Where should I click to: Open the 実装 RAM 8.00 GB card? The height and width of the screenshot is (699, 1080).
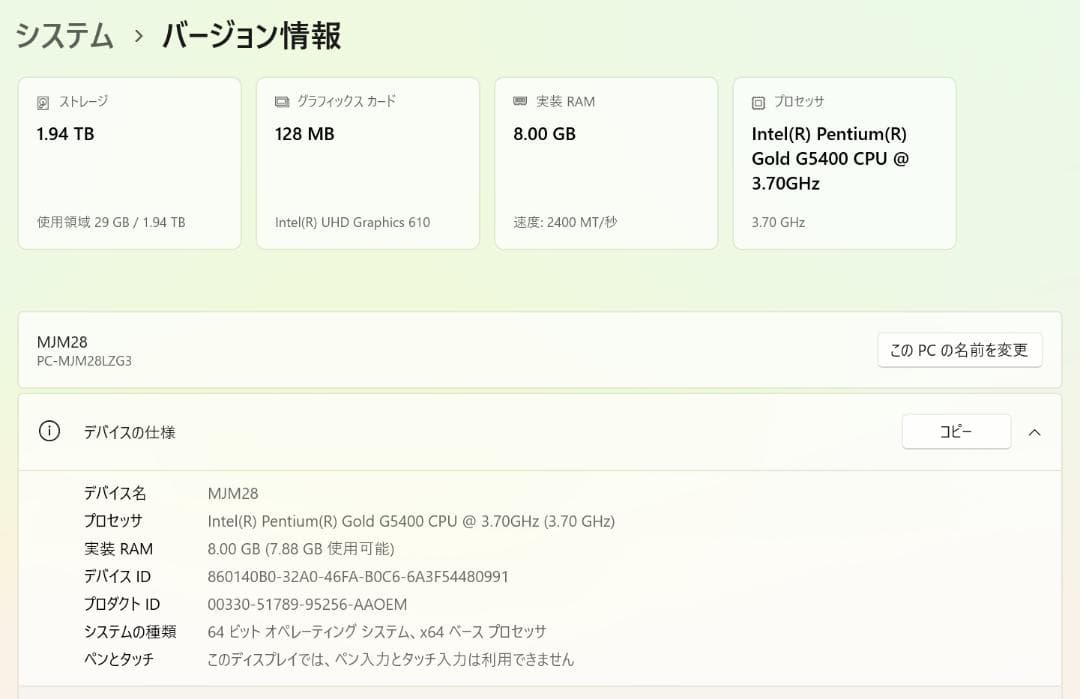click(606, 163)
